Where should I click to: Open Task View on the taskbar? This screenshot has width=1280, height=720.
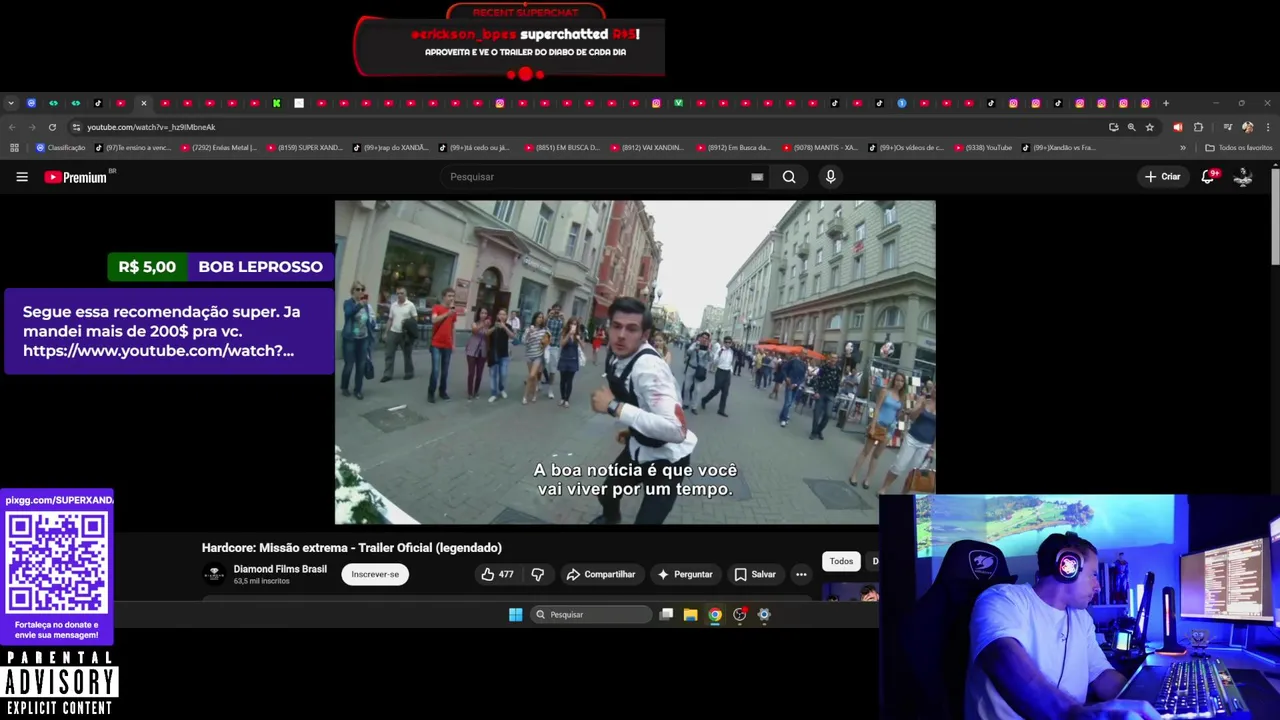[666, 615]
